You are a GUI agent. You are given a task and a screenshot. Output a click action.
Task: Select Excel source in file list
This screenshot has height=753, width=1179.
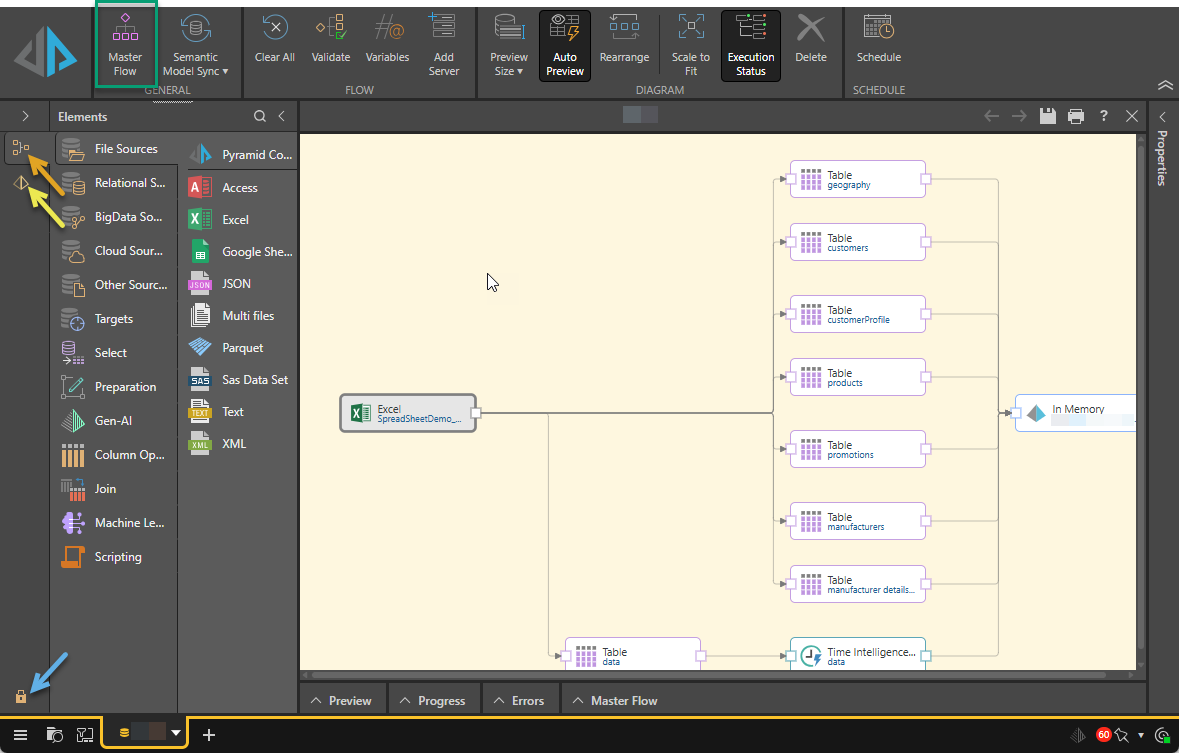click(x=235, y=220)
